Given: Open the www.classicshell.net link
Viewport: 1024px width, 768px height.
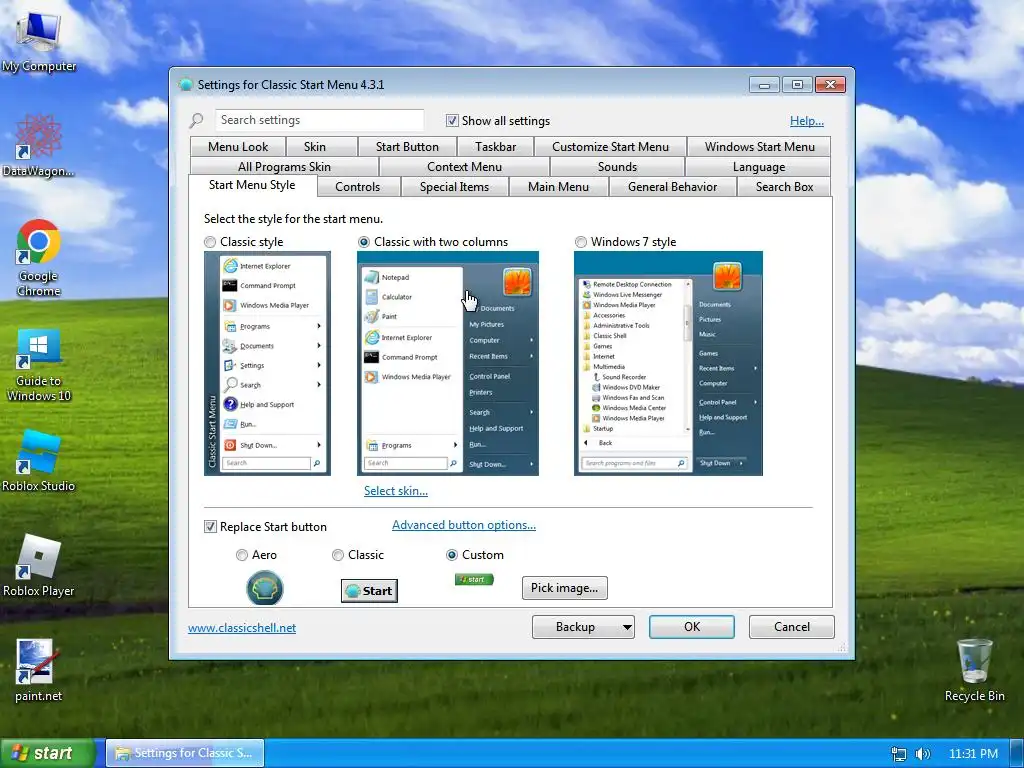Looking at the screenshot, I should 242,628.
